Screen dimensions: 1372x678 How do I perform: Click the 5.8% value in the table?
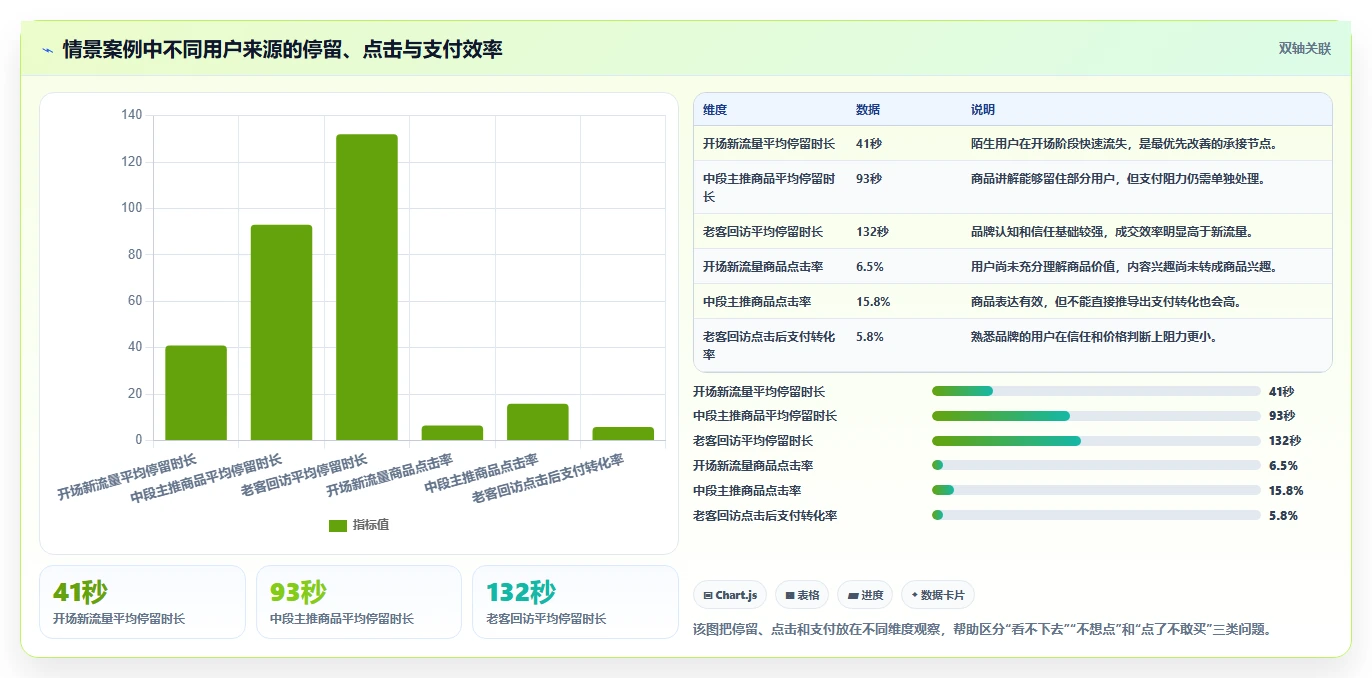(x=870, y=336)
